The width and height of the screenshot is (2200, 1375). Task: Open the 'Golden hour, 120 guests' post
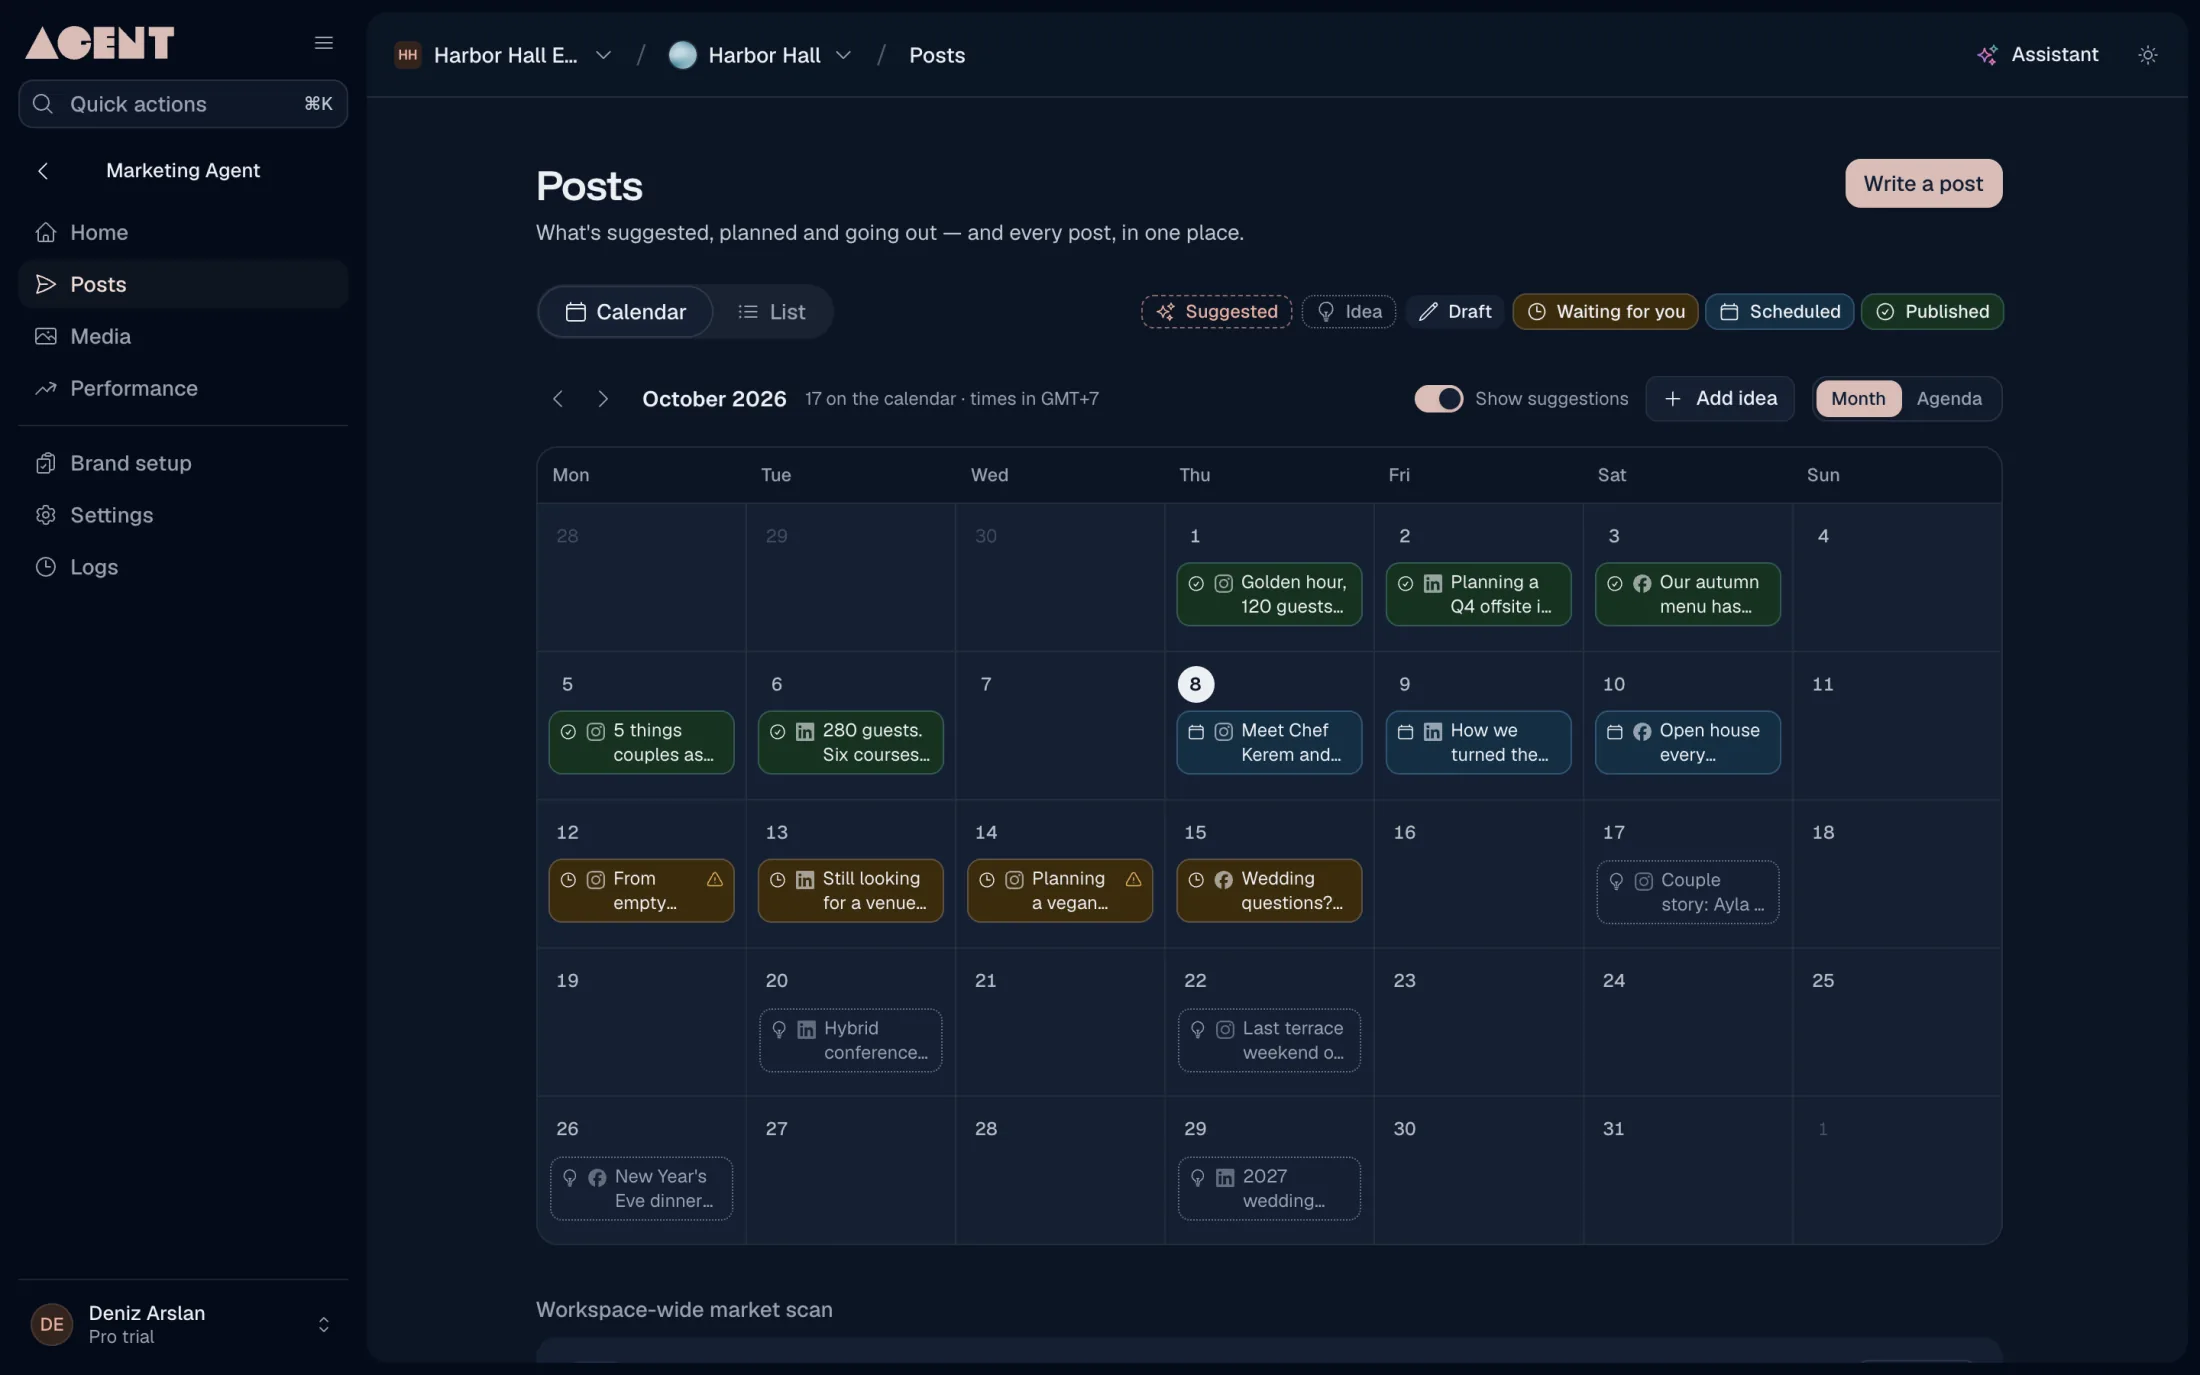tap(1269, 595)
